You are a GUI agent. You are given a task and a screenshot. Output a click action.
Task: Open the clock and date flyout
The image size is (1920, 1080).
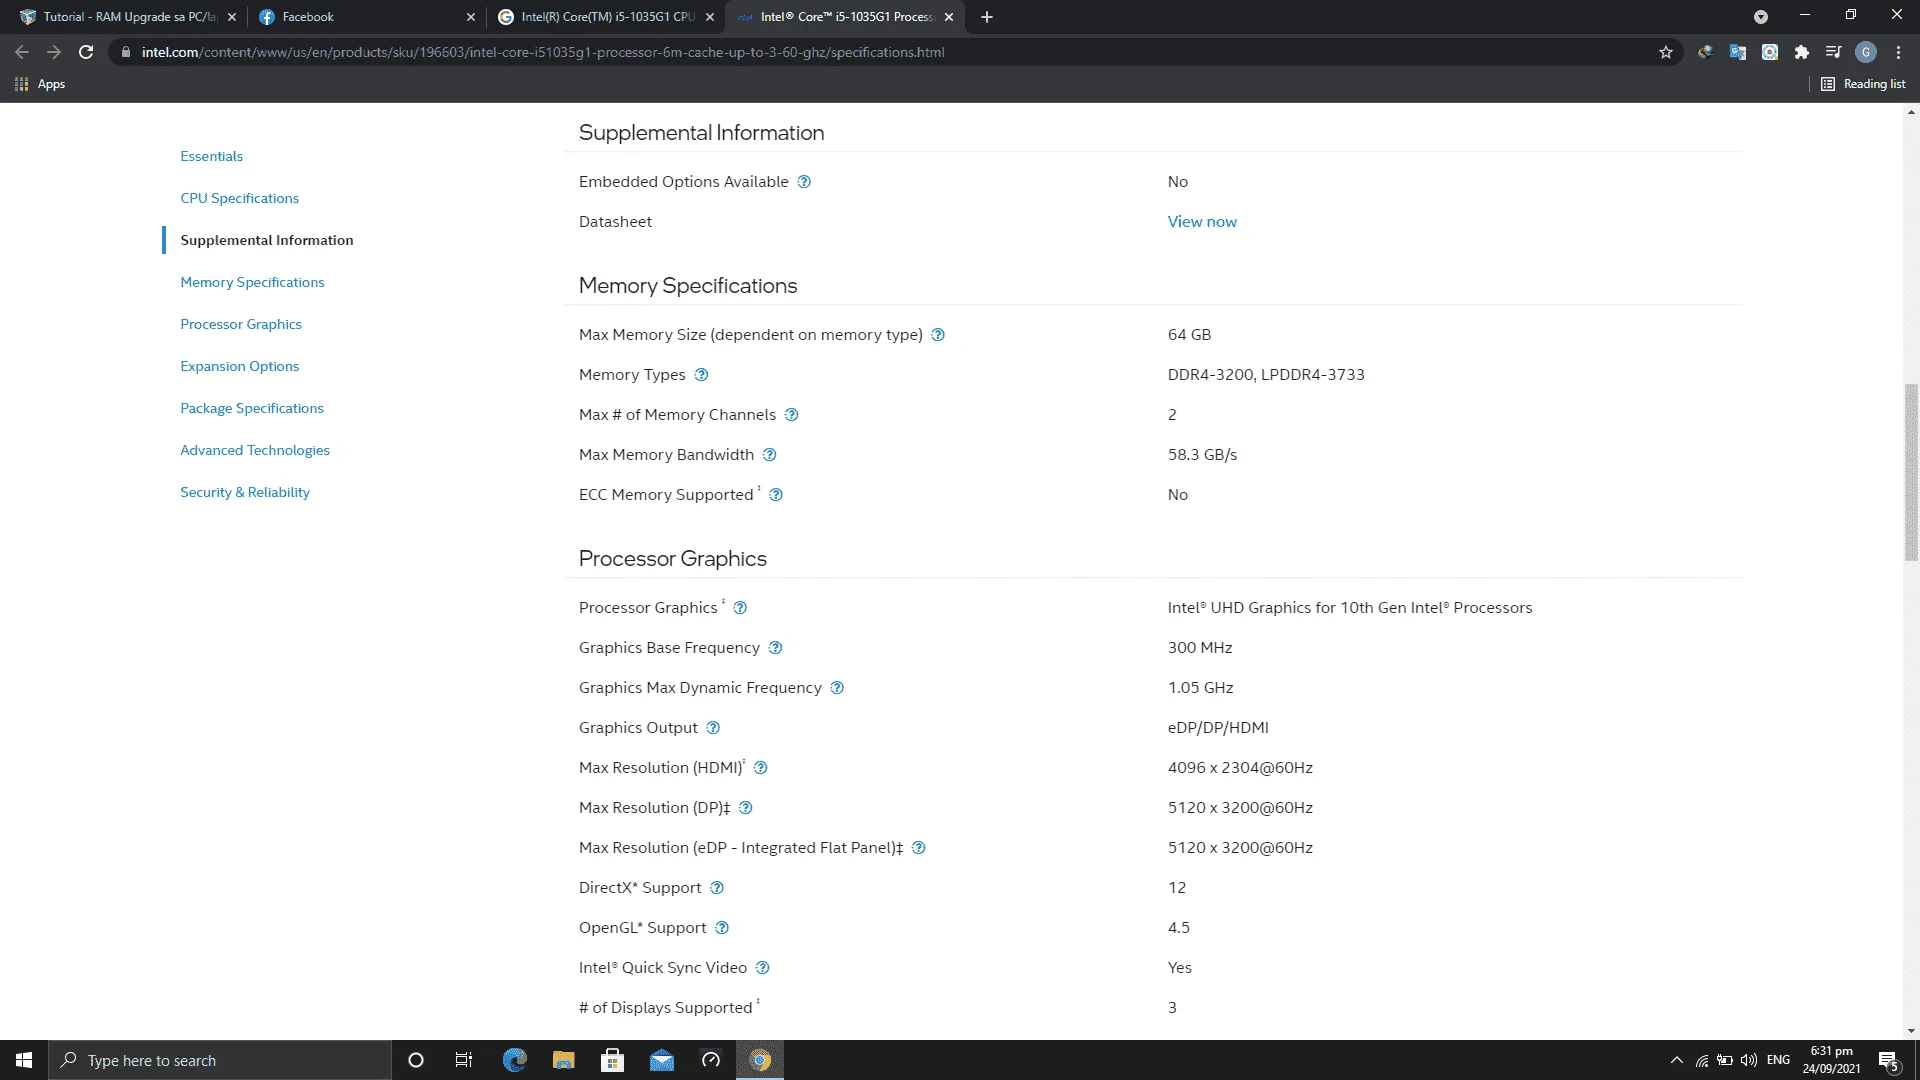1831,1060
